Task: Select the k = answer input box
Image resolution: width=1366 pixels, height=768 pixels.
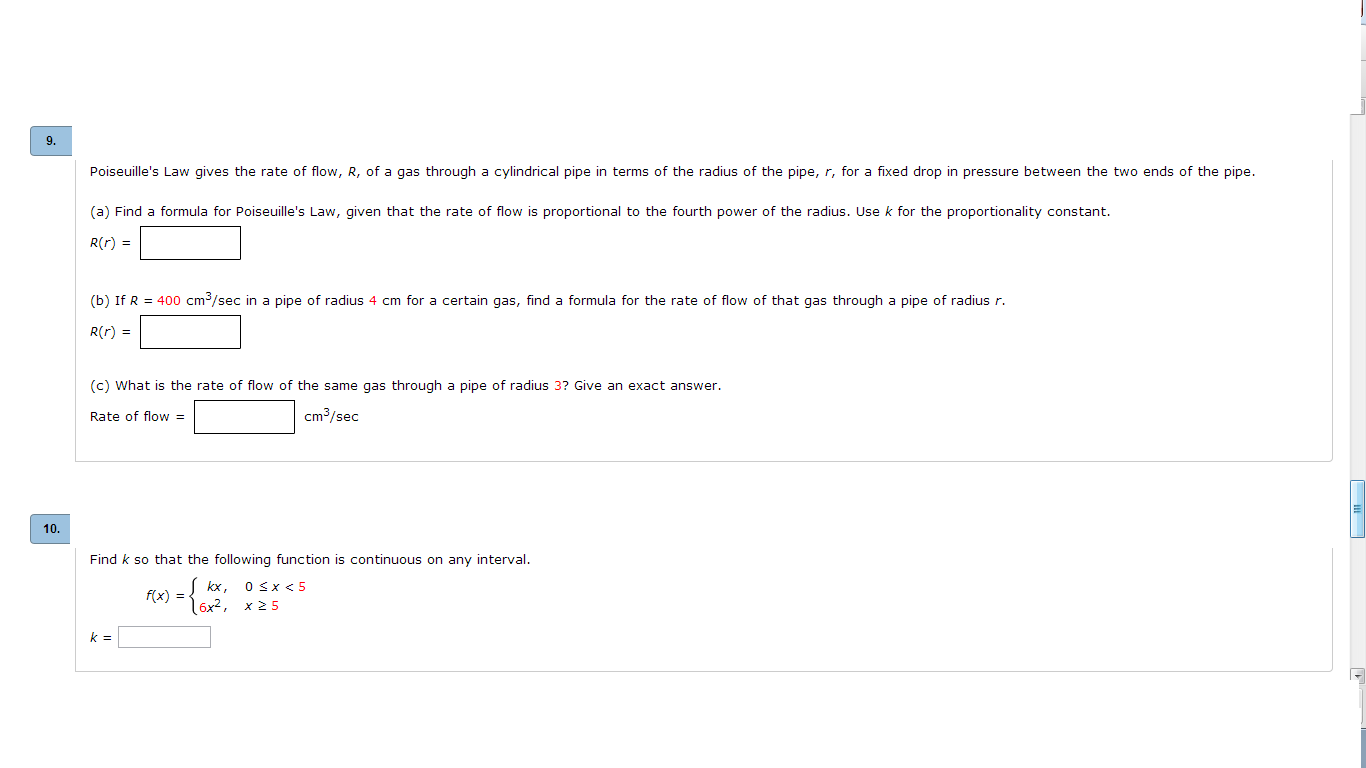Action: pos(164,637)
